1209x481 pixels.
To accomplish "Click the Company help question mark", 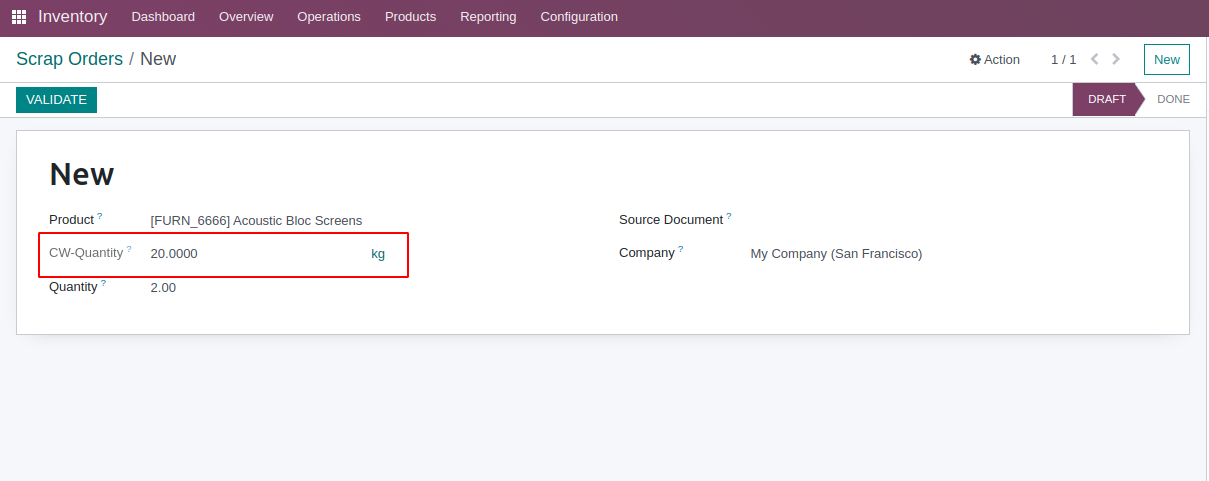I will click(x=681, y=249).
